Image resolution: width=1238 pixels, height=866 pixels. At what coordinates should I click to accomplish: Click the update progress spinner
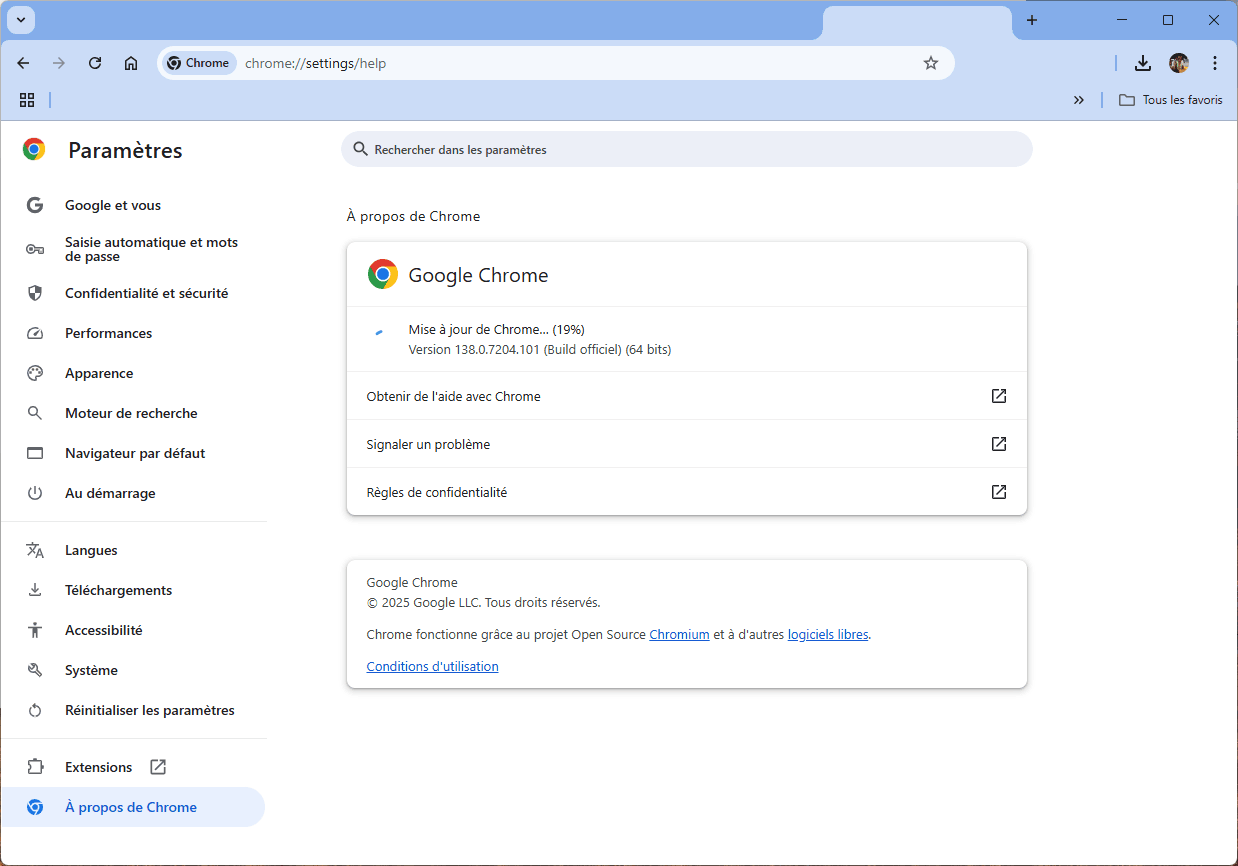[379, 331]
